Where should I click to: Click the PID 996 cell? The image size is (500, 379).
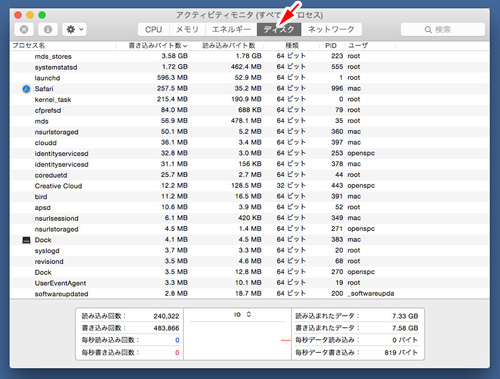tap(337, 88)
